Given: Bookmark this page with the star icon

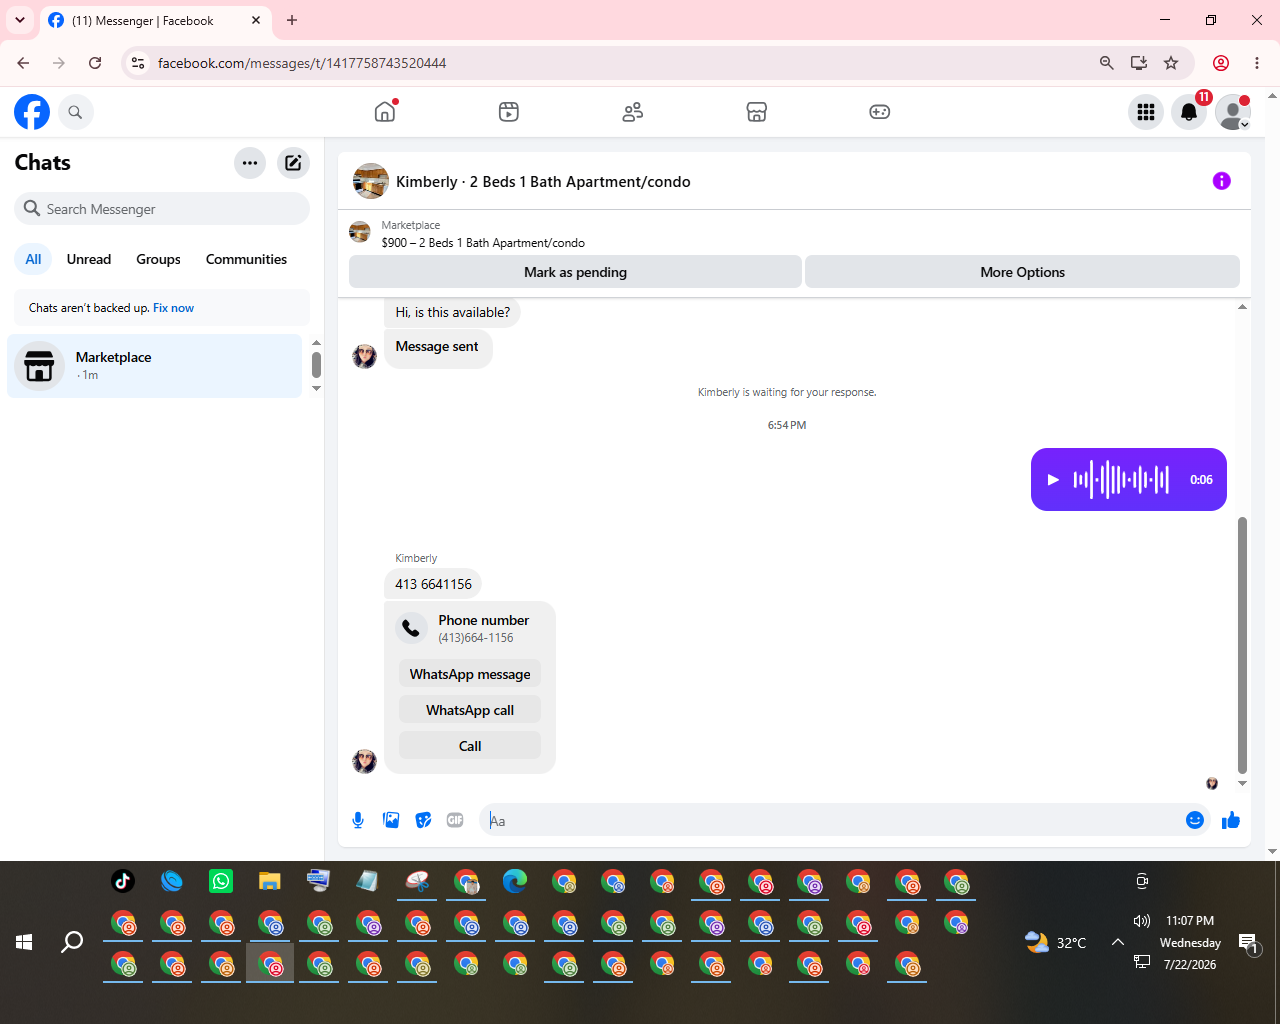Looking at the screenshot, I should tap(1171, 63).
